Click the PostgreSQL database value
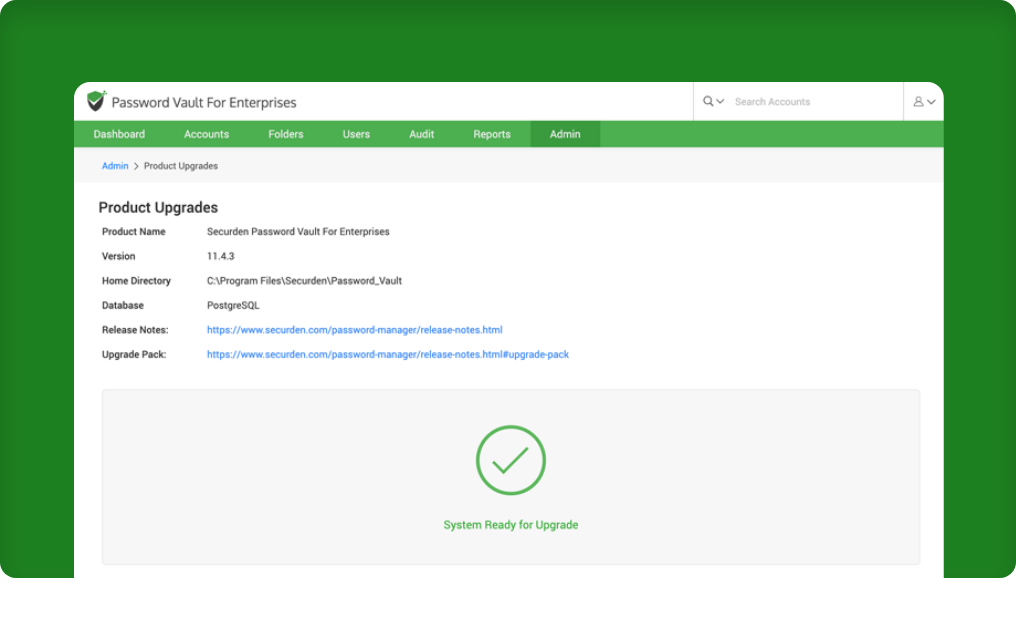This screenshot has height=618, width=1016. point(233,305)
